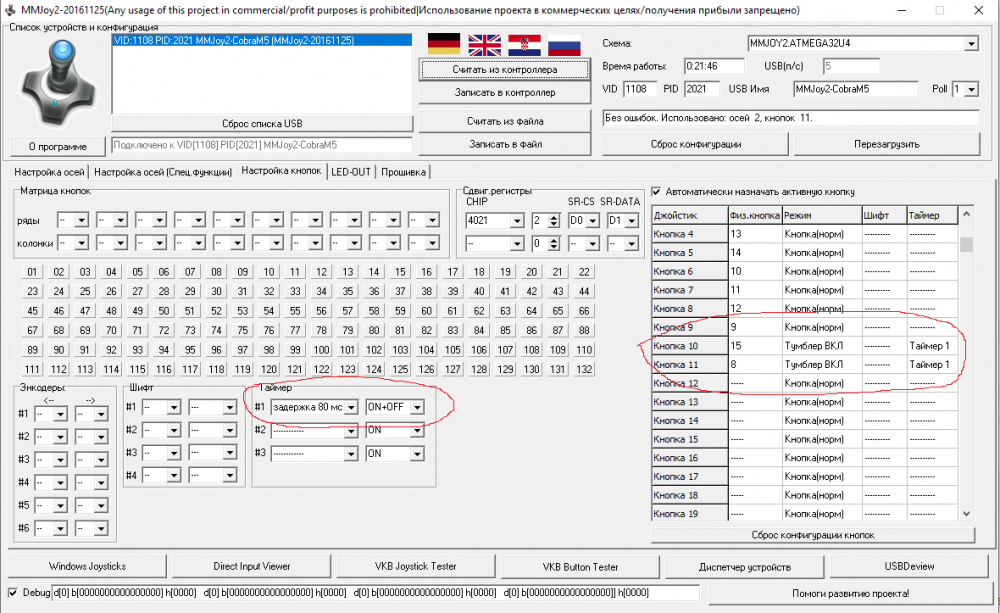
Task: Go to the LED-OUT tab
Action: pyautogui.click(x=350, y=171)
